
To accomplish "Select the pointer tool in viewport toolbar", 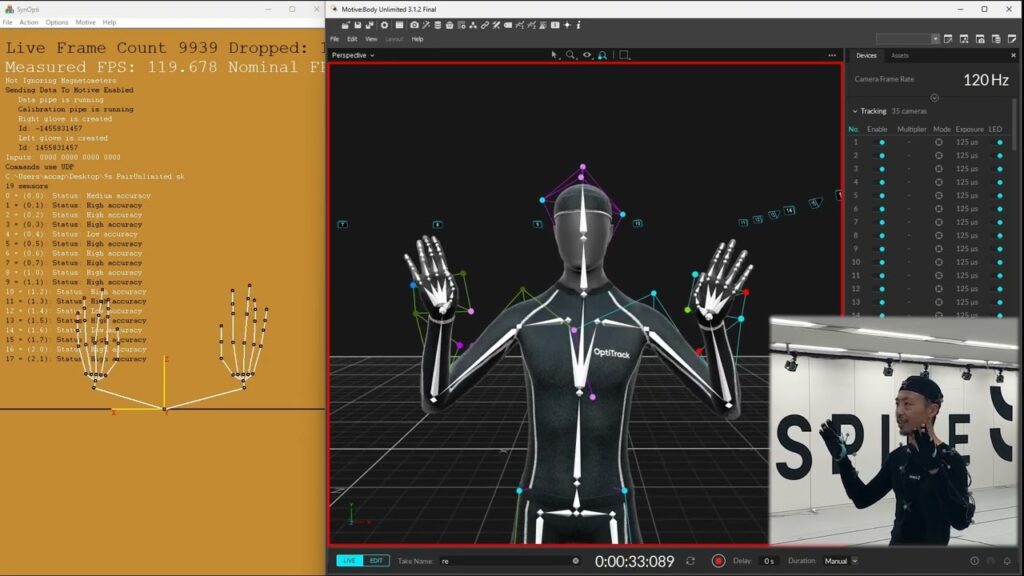I will 555,55.
